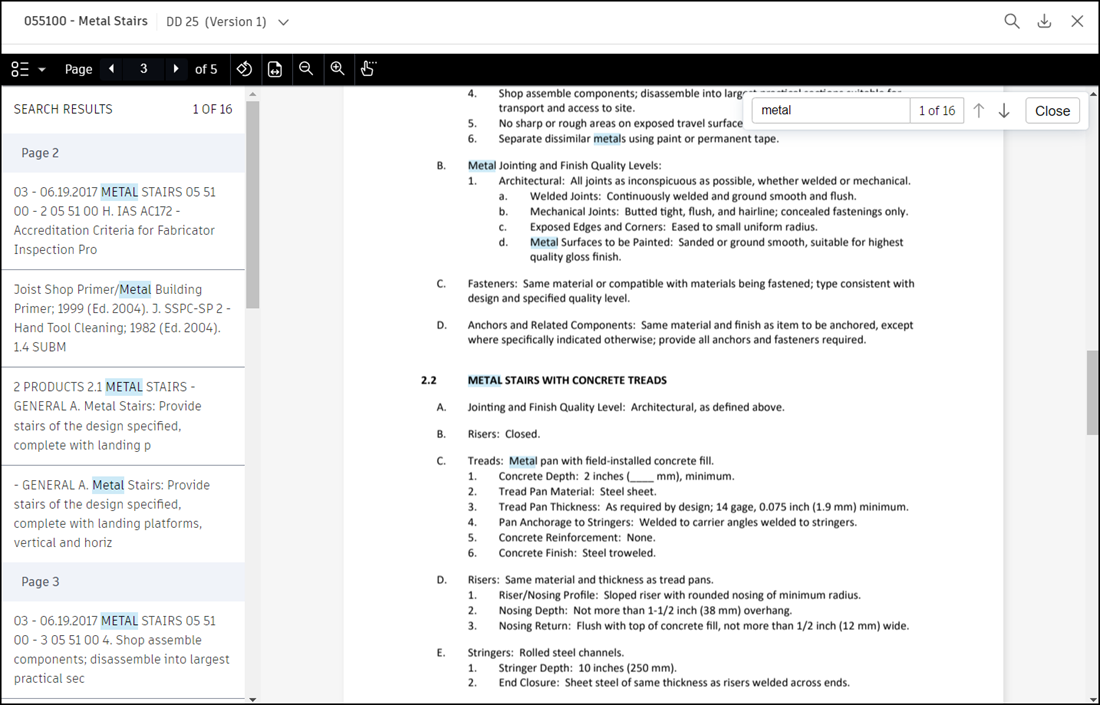Click 'Stringers: Rolled steel channels' line
Image resolution: width=1100 pixels, height=705 pixels.
pyautogui.click(x=546, y=652)
